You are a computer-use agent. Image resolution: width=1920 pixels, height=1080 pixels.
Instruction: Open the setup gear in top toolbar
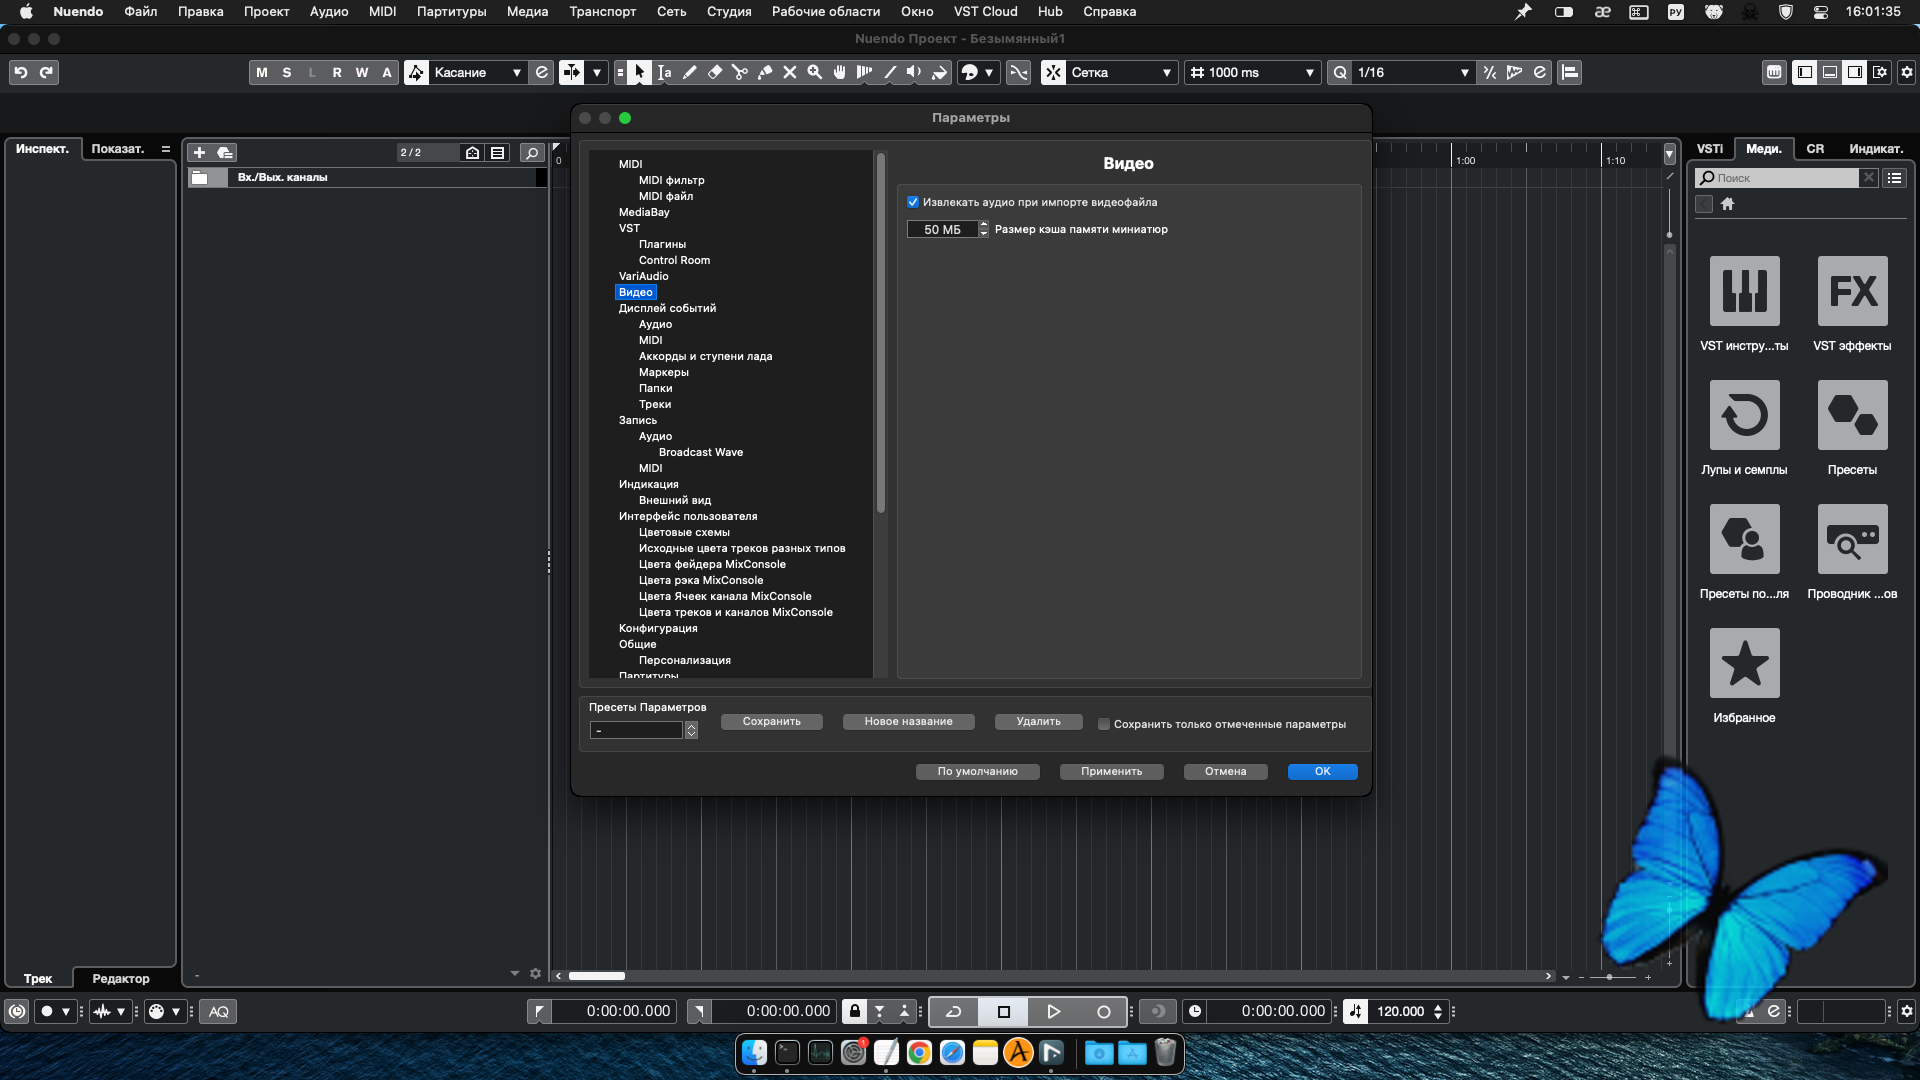click(x=1907, y=72)
